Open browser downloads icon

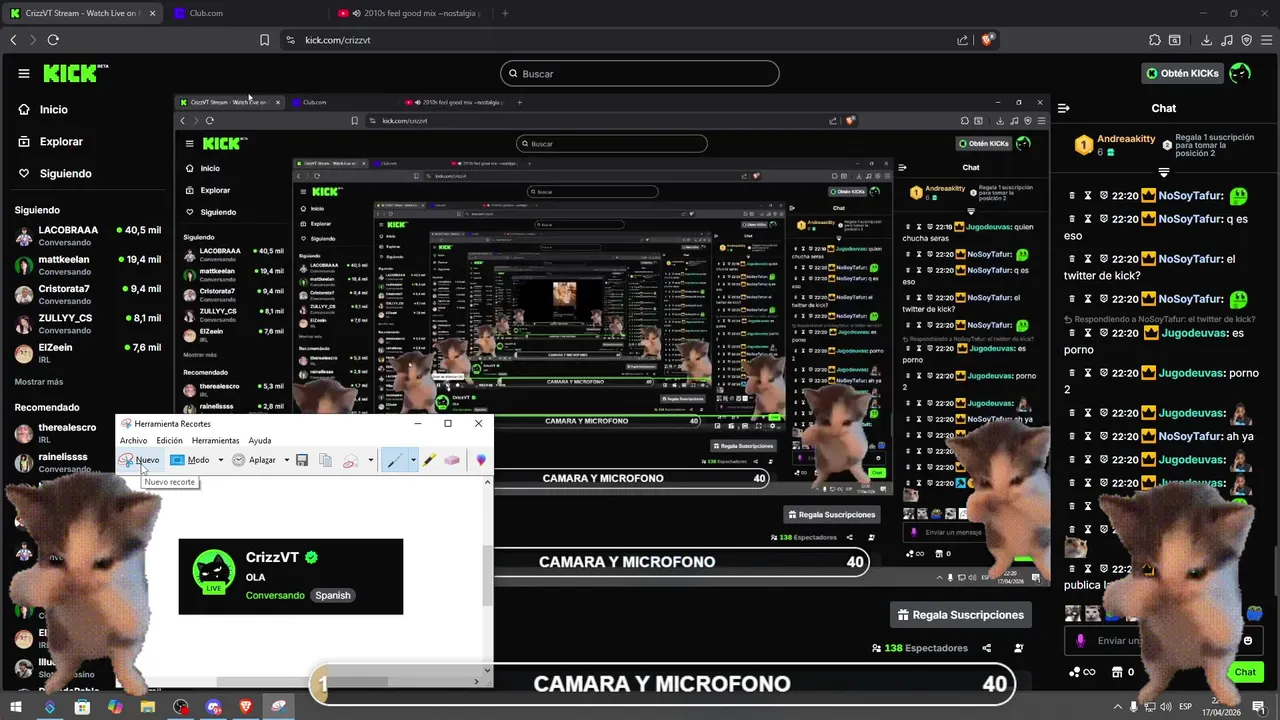pos(1206,40)
